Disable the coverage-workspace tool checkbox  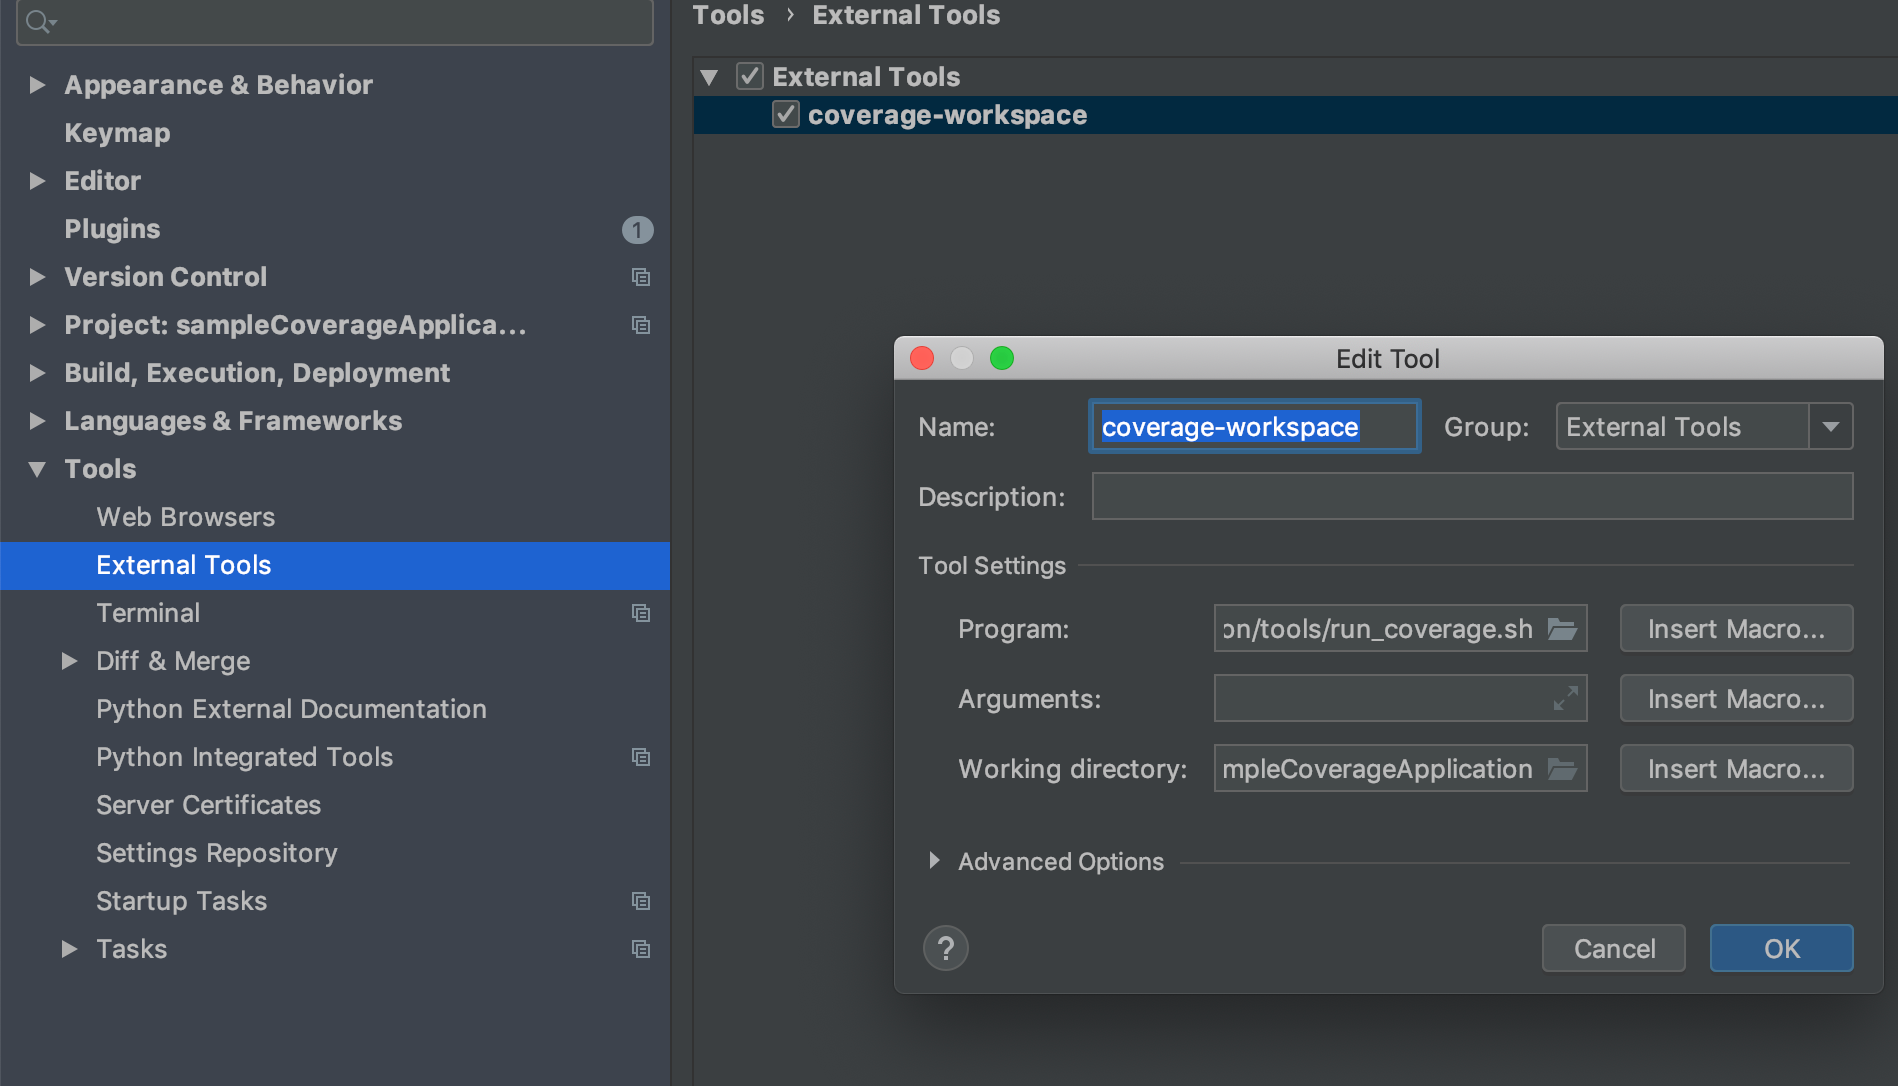(x=785, y=114)
